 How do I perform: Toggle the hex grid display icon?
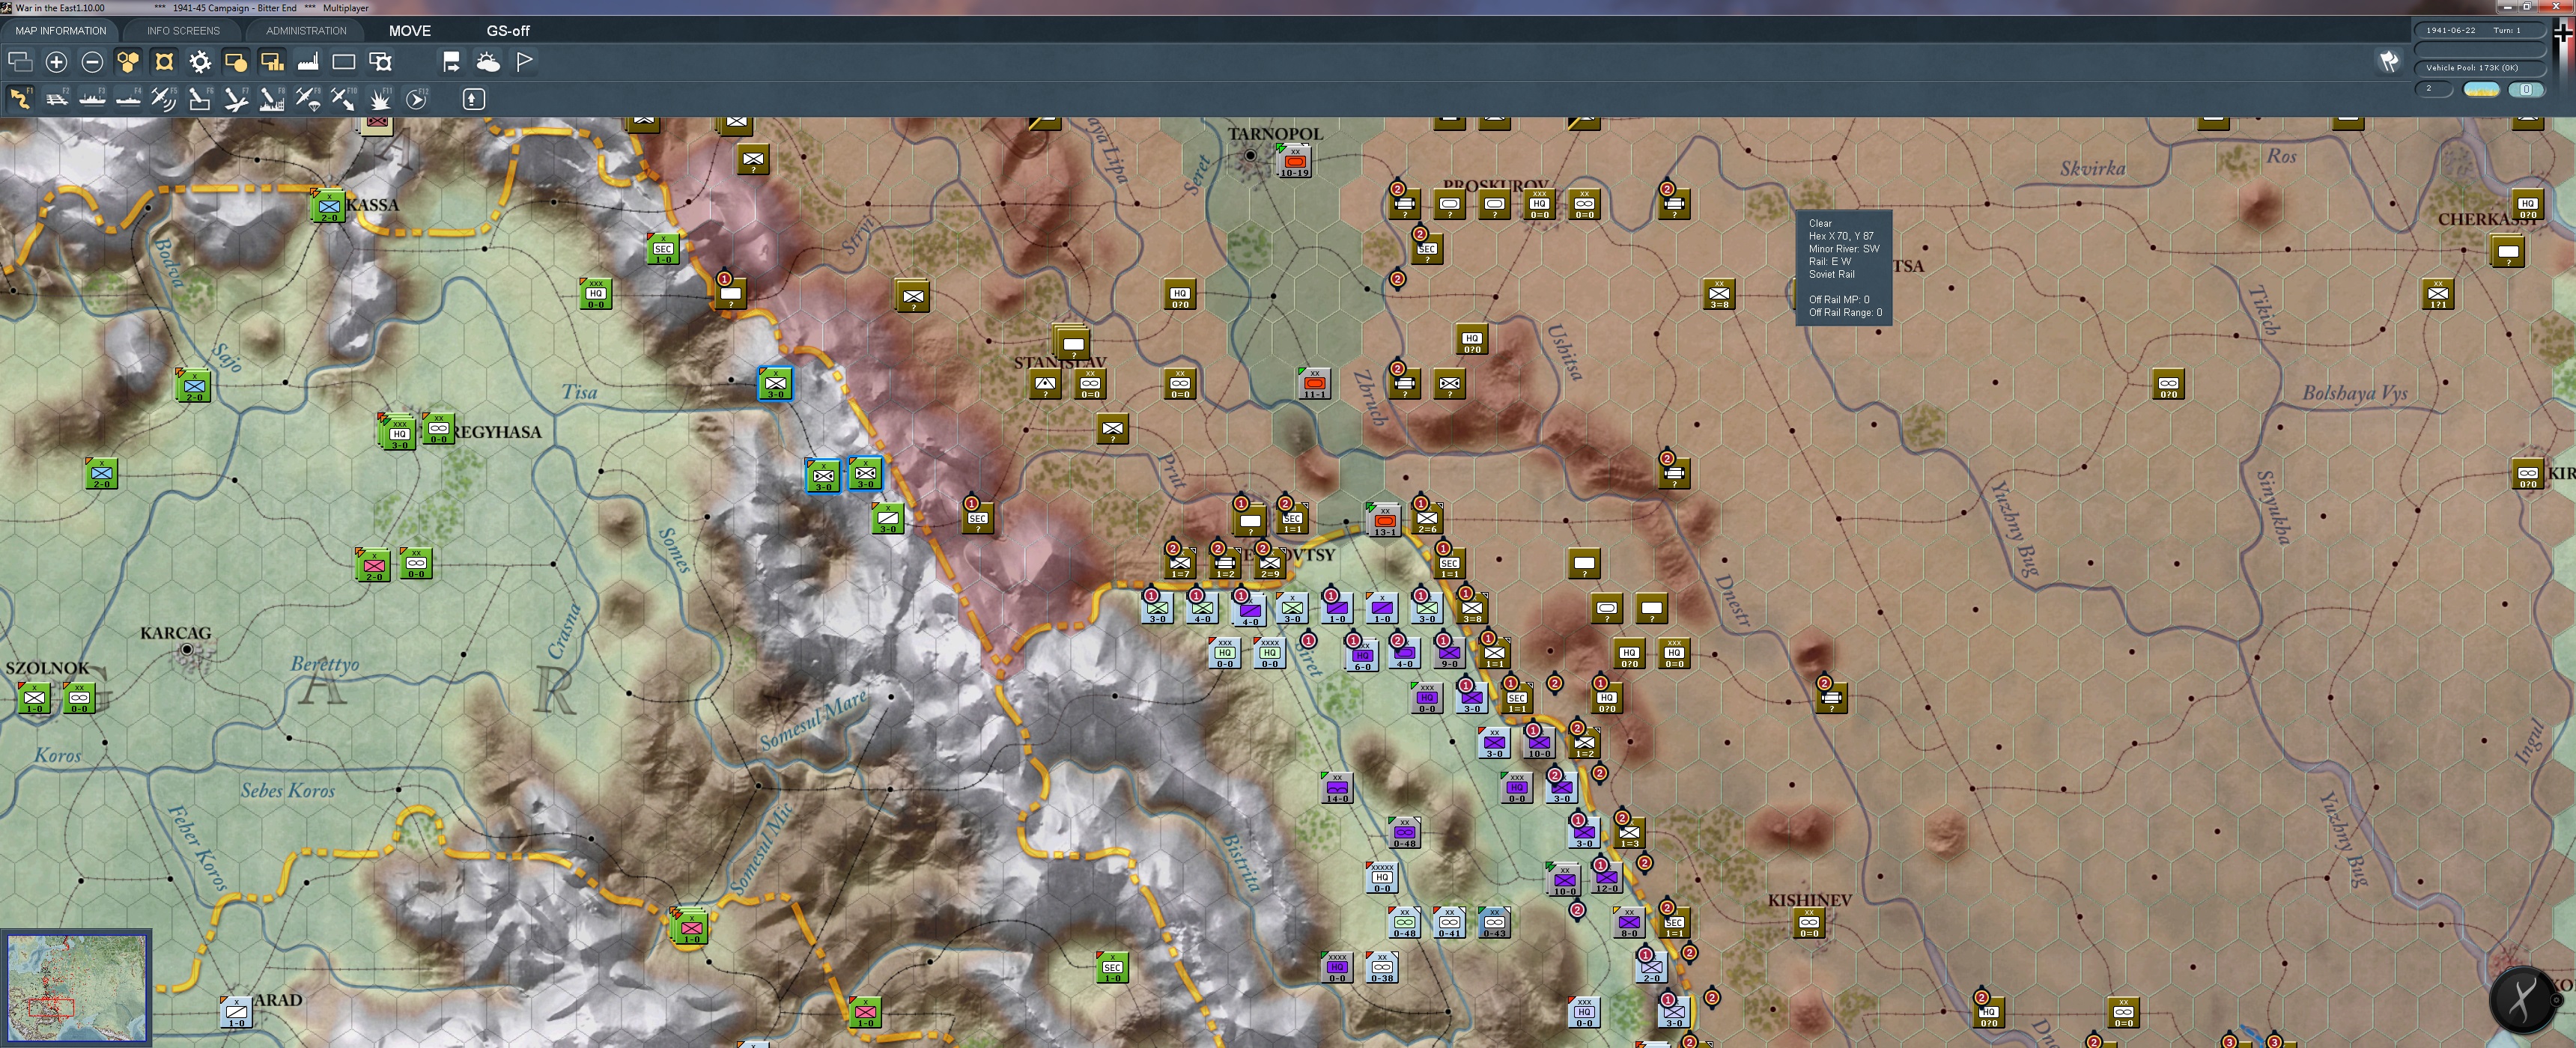128,62
